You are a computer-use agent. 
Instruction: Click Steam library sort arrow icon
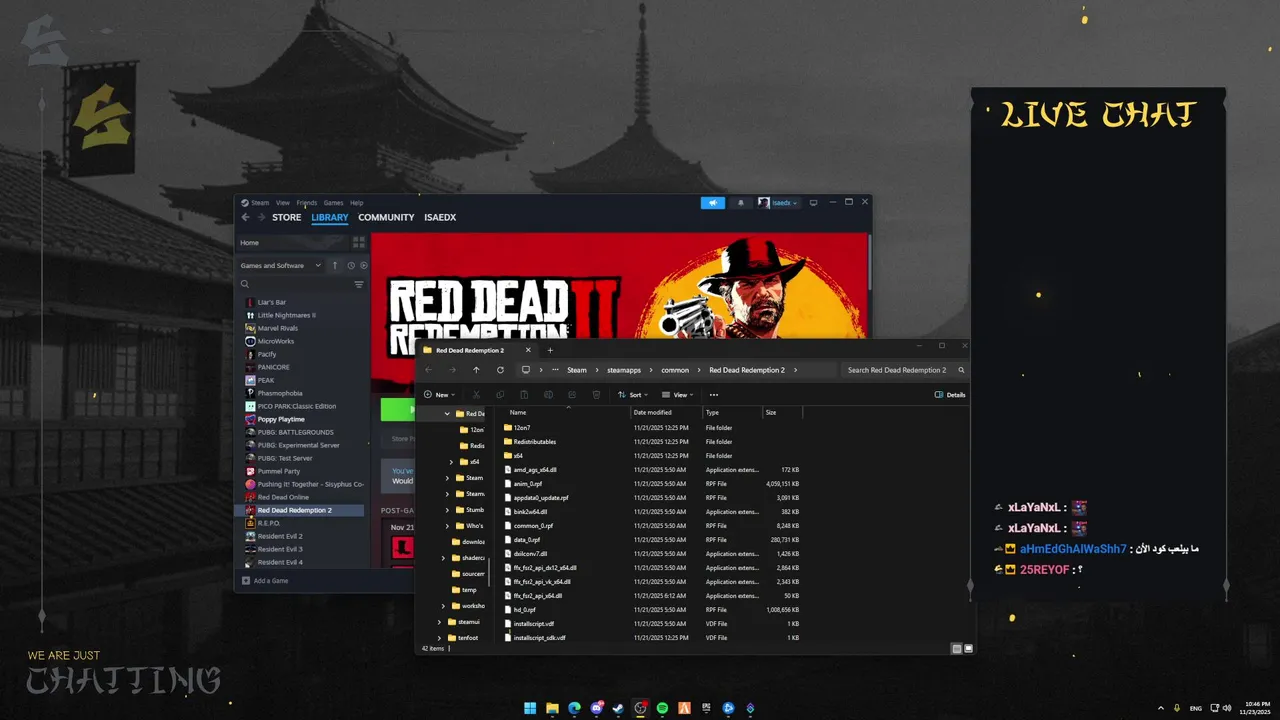(335, 266)
